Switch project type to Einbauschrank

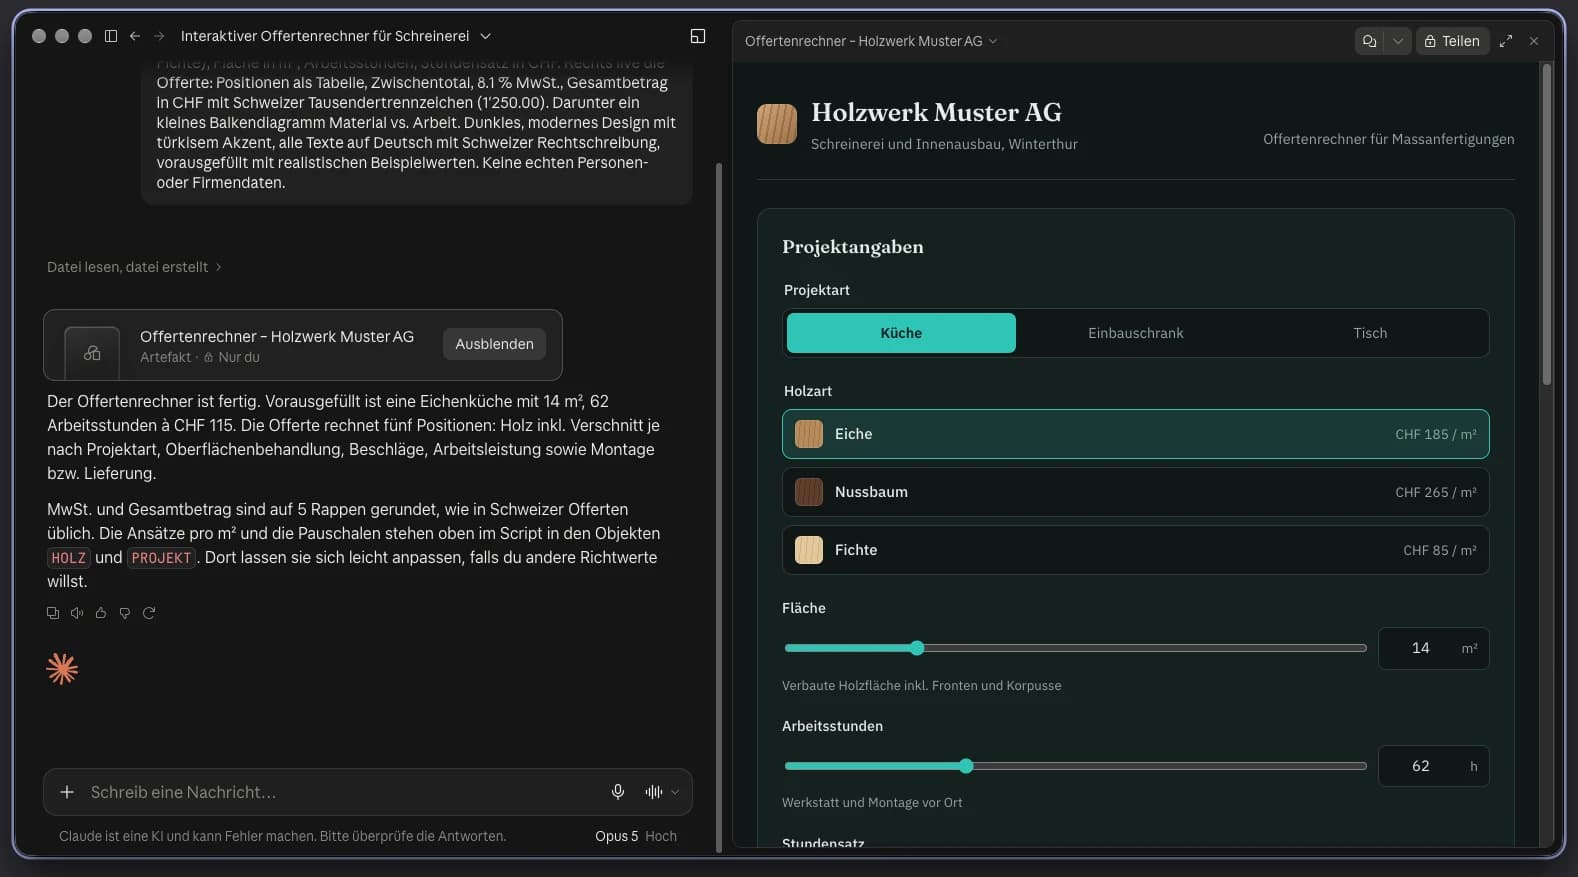1135,333
